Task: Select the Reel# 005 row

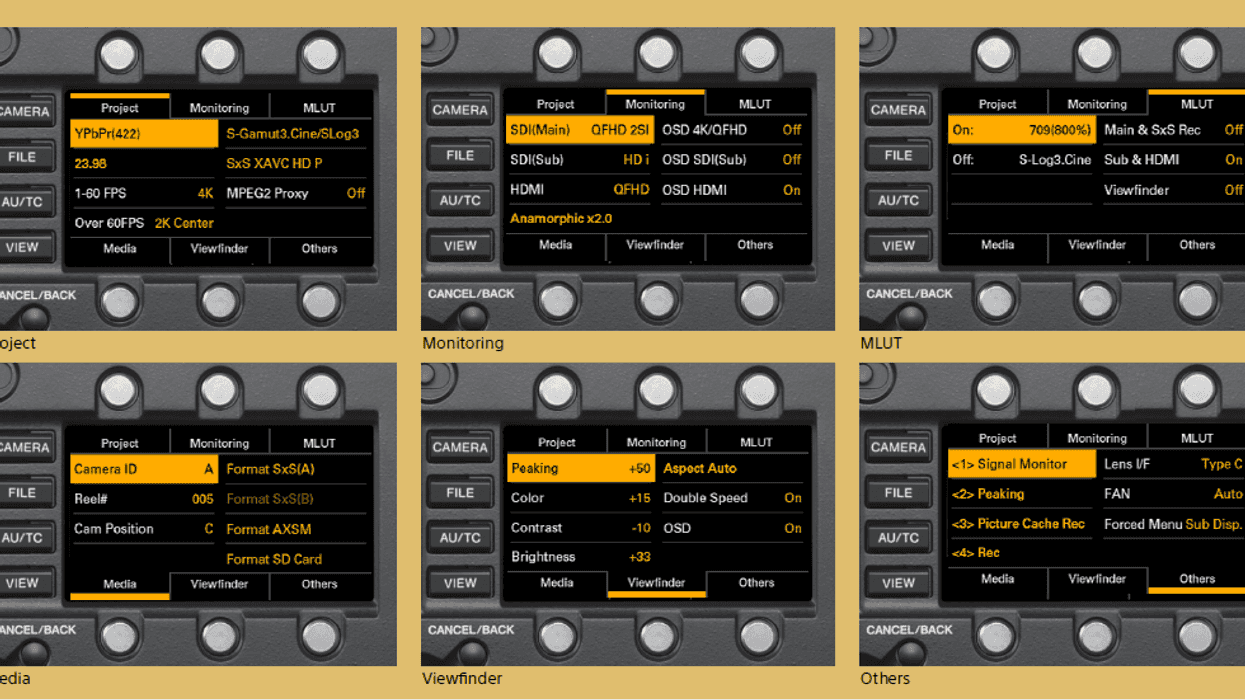Action: pyautogui.click(x=144, y=499)
